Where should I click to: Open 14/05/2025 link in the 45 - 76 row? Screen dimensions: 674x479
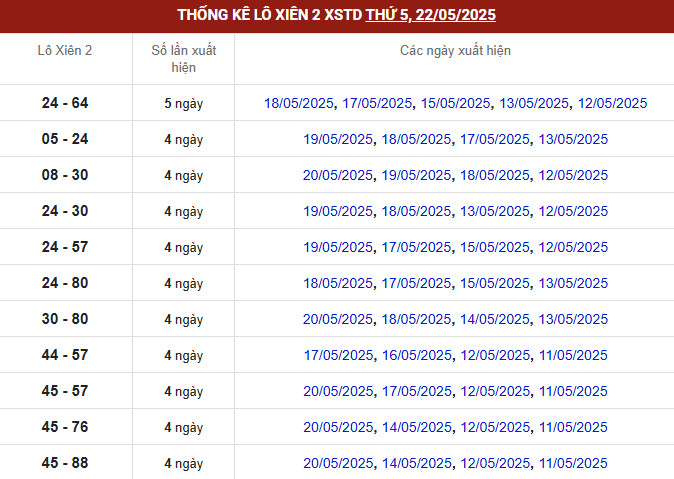pos(417,427)
